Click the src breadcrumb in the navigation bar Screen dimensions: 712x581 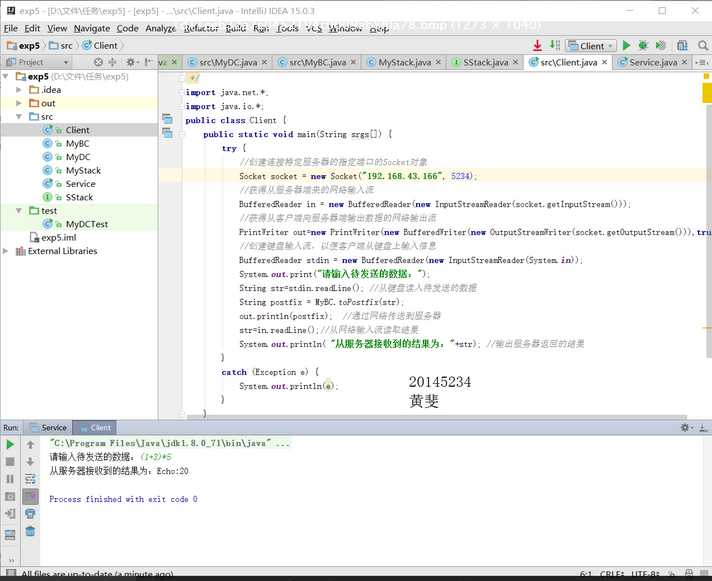[x=61, y=45]
